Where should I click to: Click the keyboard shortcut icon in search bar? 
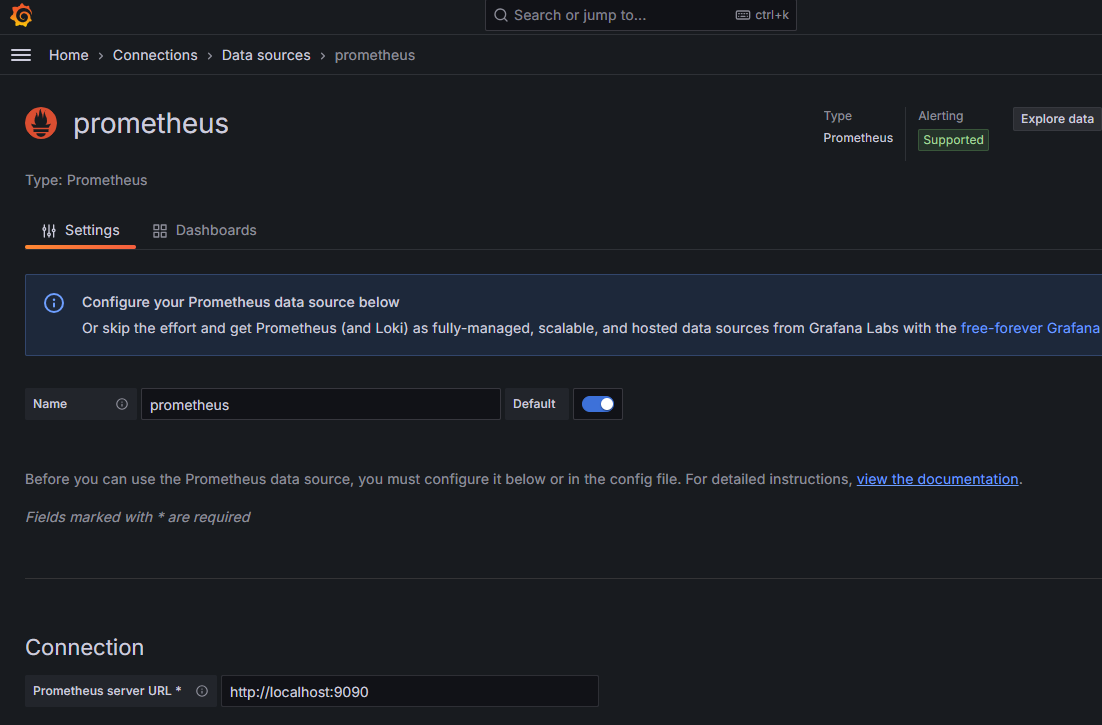coord(743,15)
